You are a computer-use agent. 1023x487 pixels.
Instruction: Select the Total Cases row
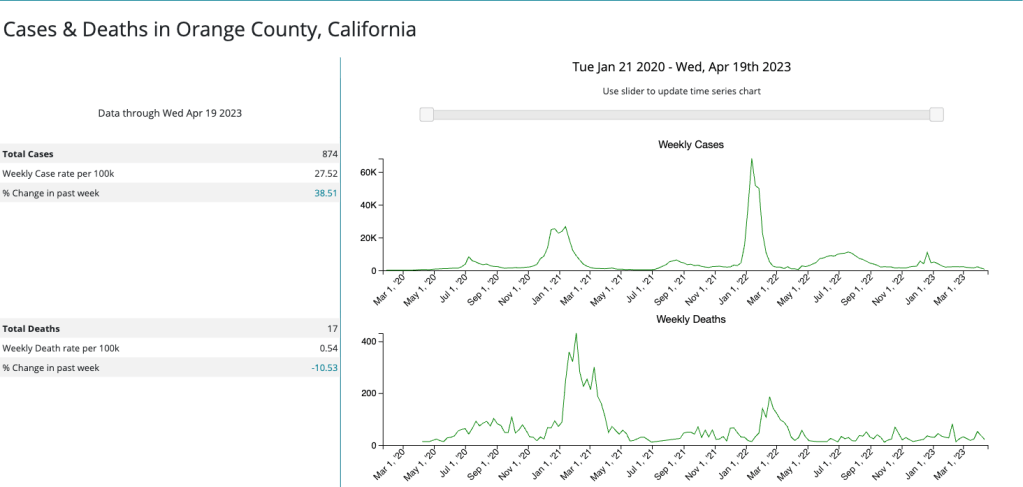(170, 154)
